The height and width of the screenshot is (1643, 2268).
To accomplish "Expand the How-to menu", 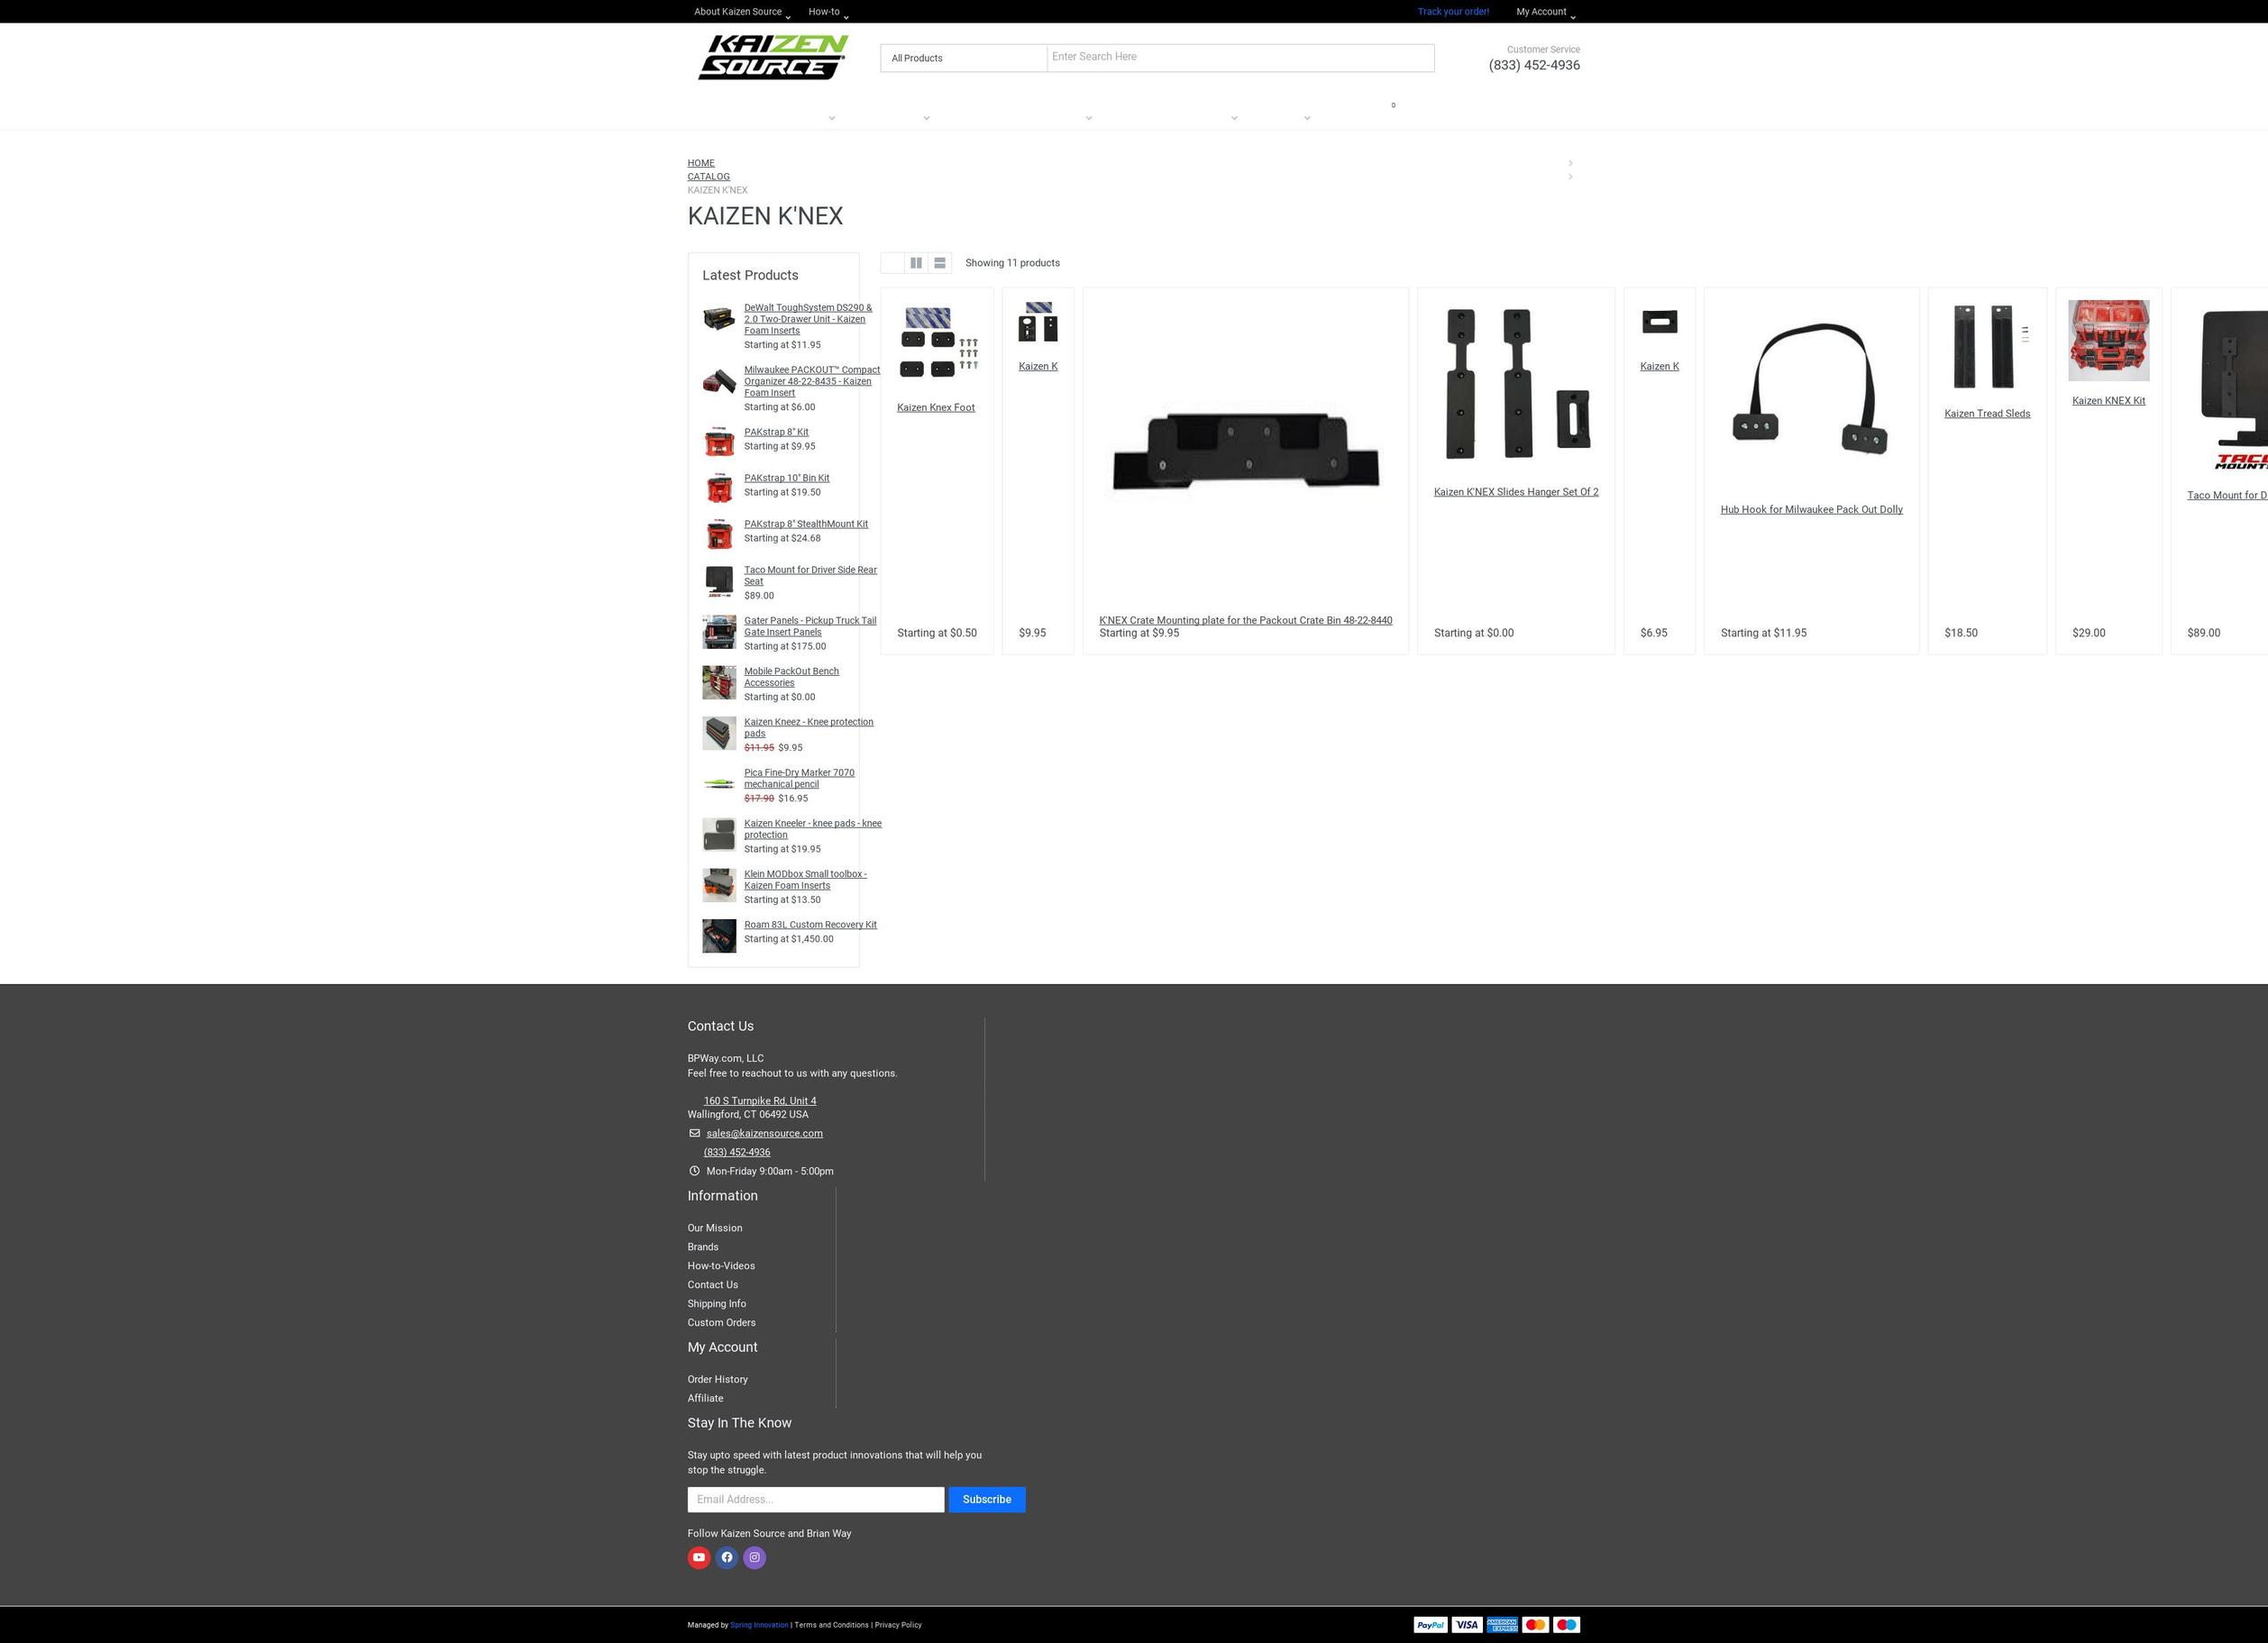I will pos(828,12).
